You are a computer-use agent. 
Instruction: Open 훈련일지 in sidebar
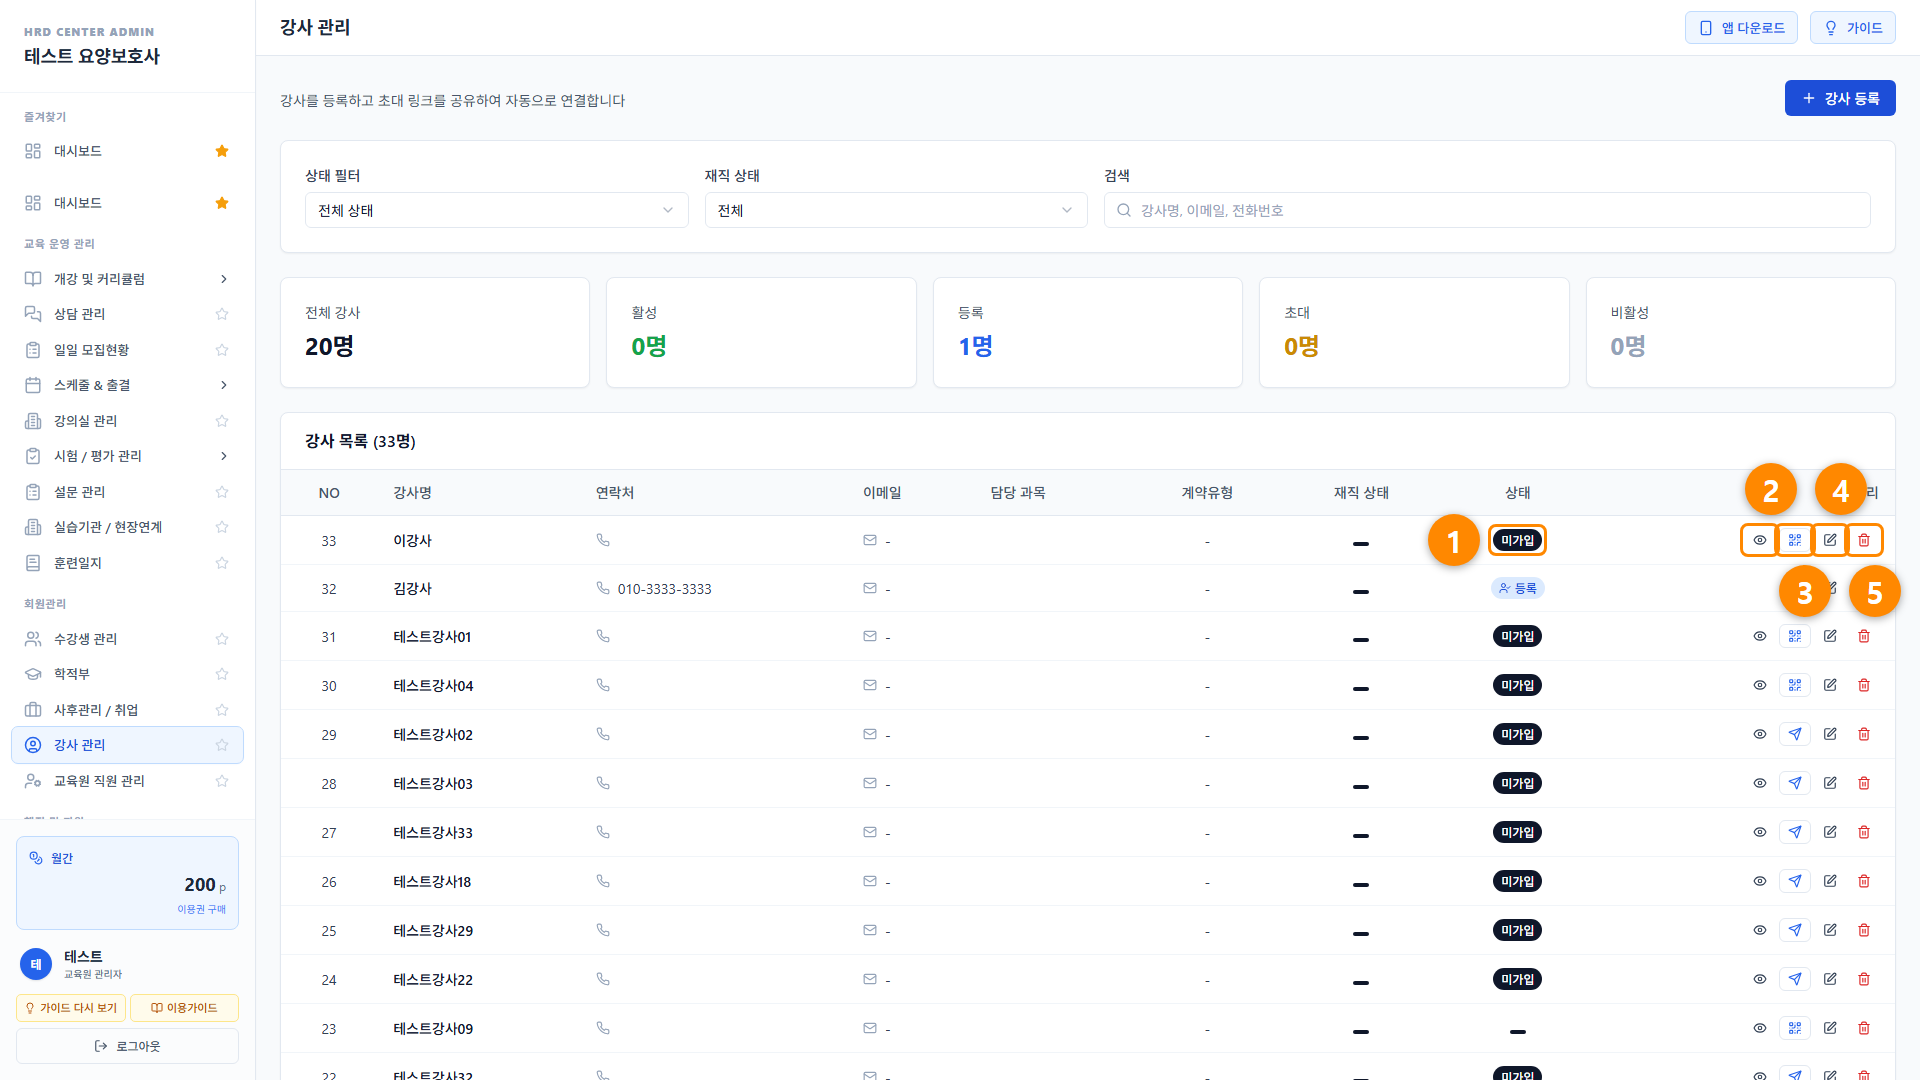pos(127,563)
